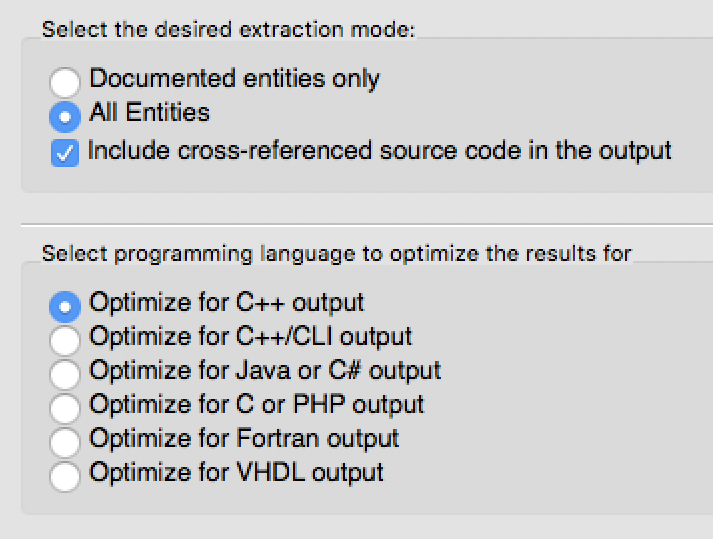Uncheck Include cross-referenced source code checkbox
This screenshot has width=713, height=539.
point(65,153)
